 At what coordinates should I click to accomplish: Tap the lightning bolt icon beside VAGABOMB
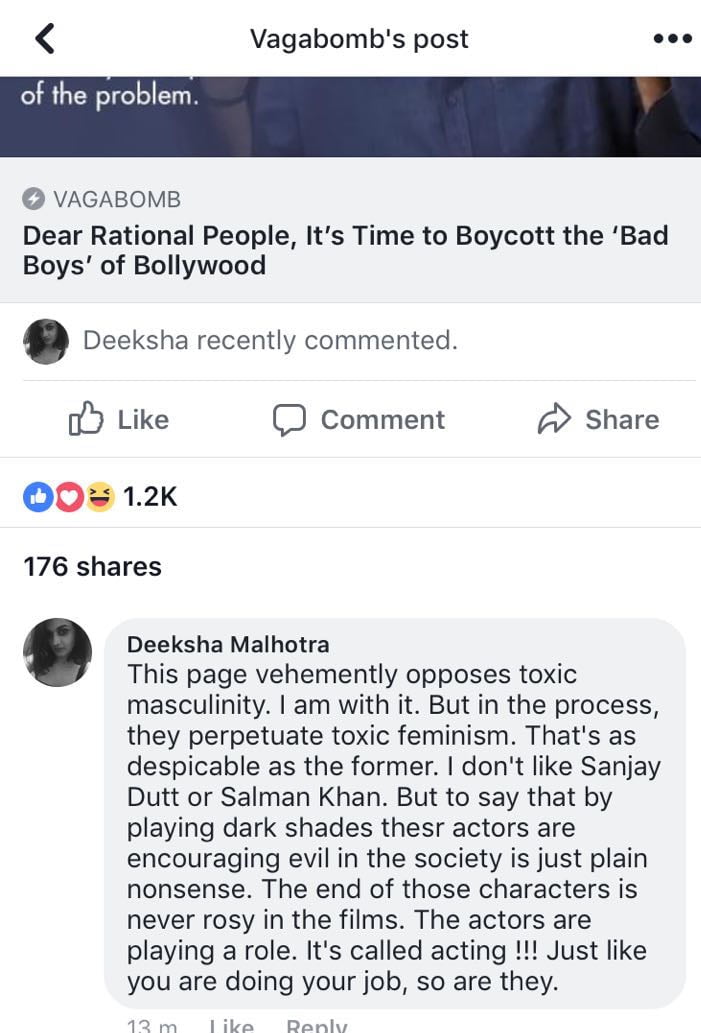pos(33,199)
